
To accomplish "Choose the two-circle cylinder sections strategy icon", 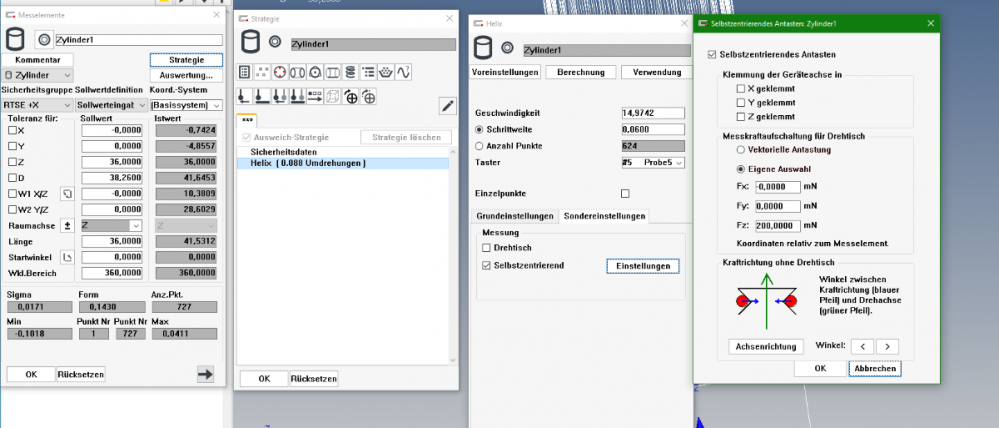I will point(297,72).
